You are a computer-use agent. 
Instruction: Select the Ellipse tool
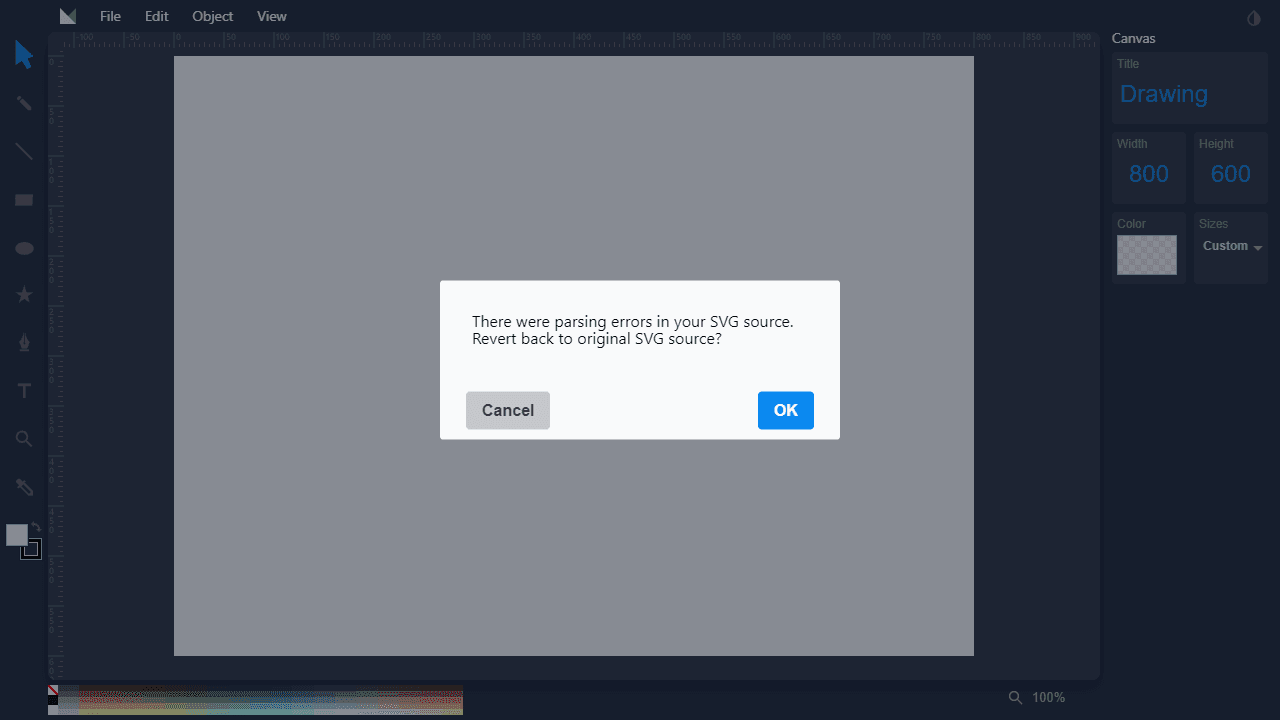coord(24,248)
